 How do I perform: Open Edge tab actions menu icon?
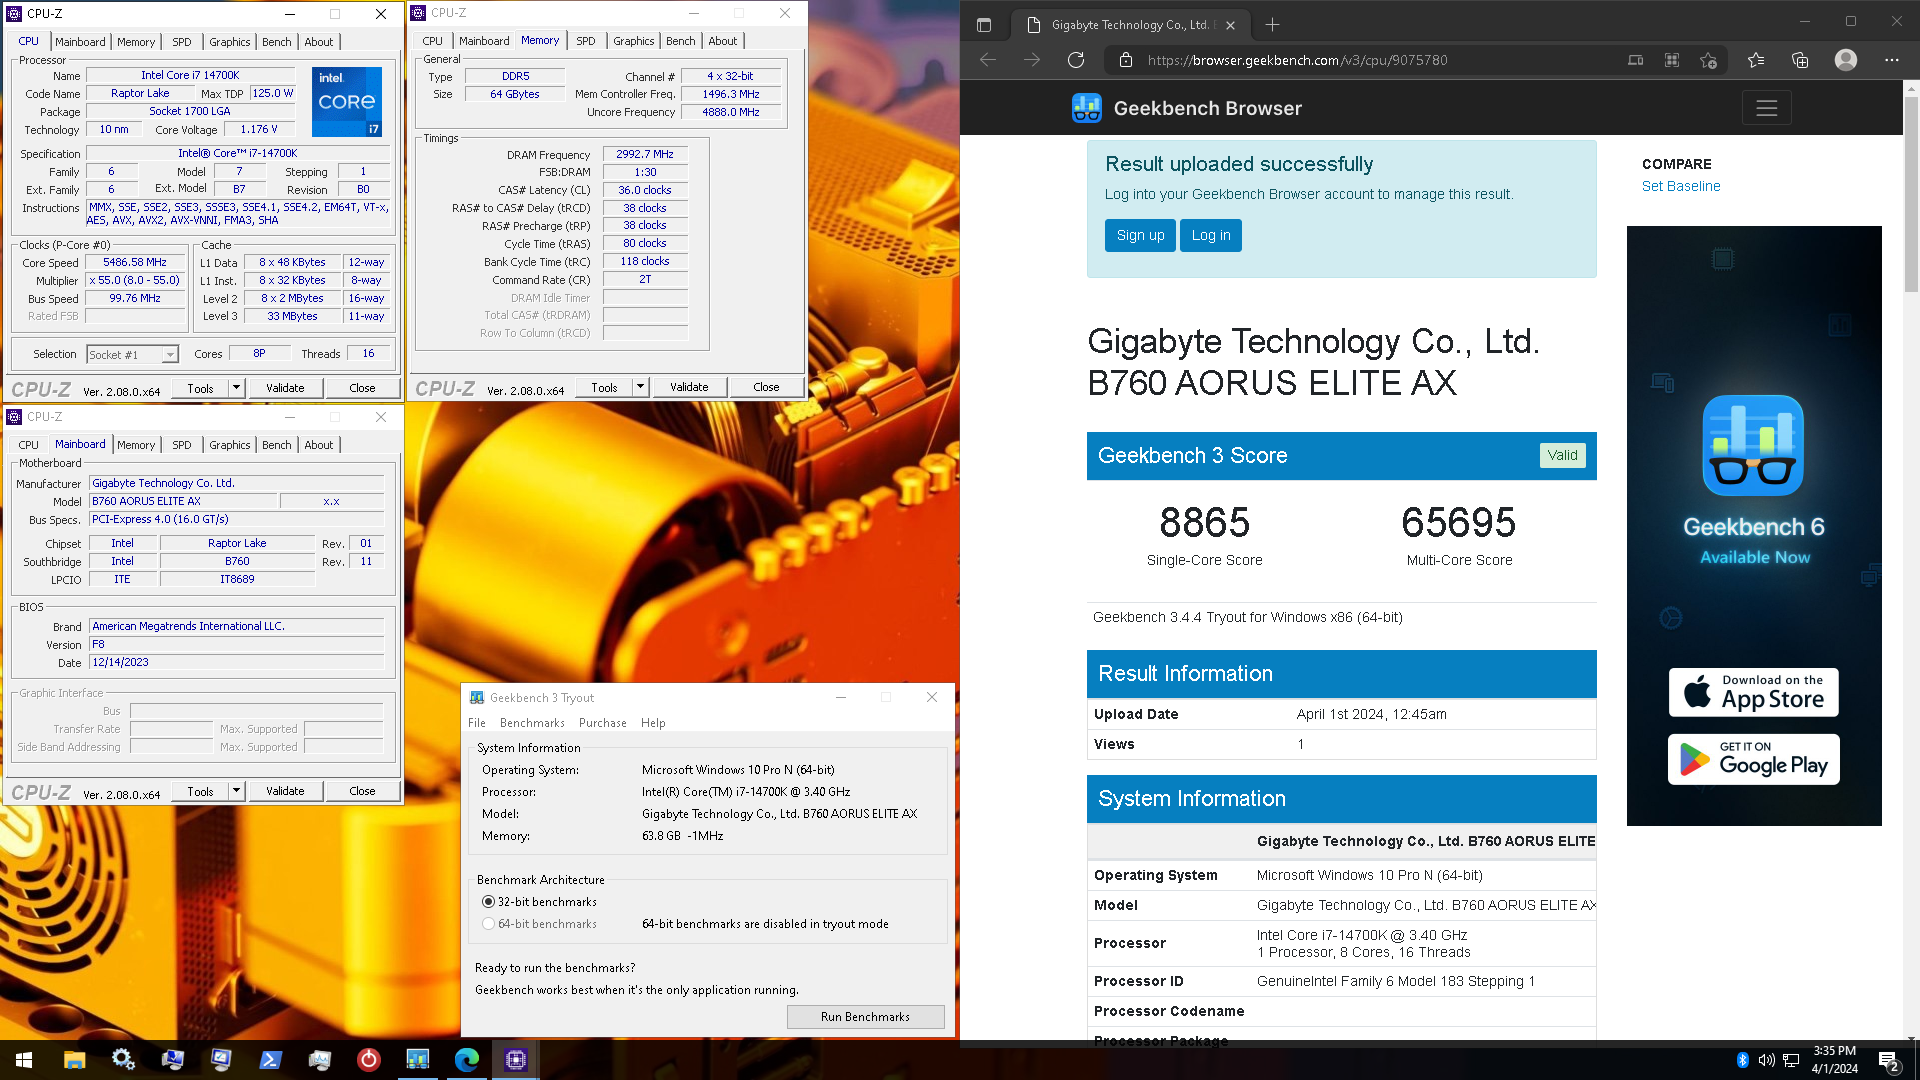[984, 25]
